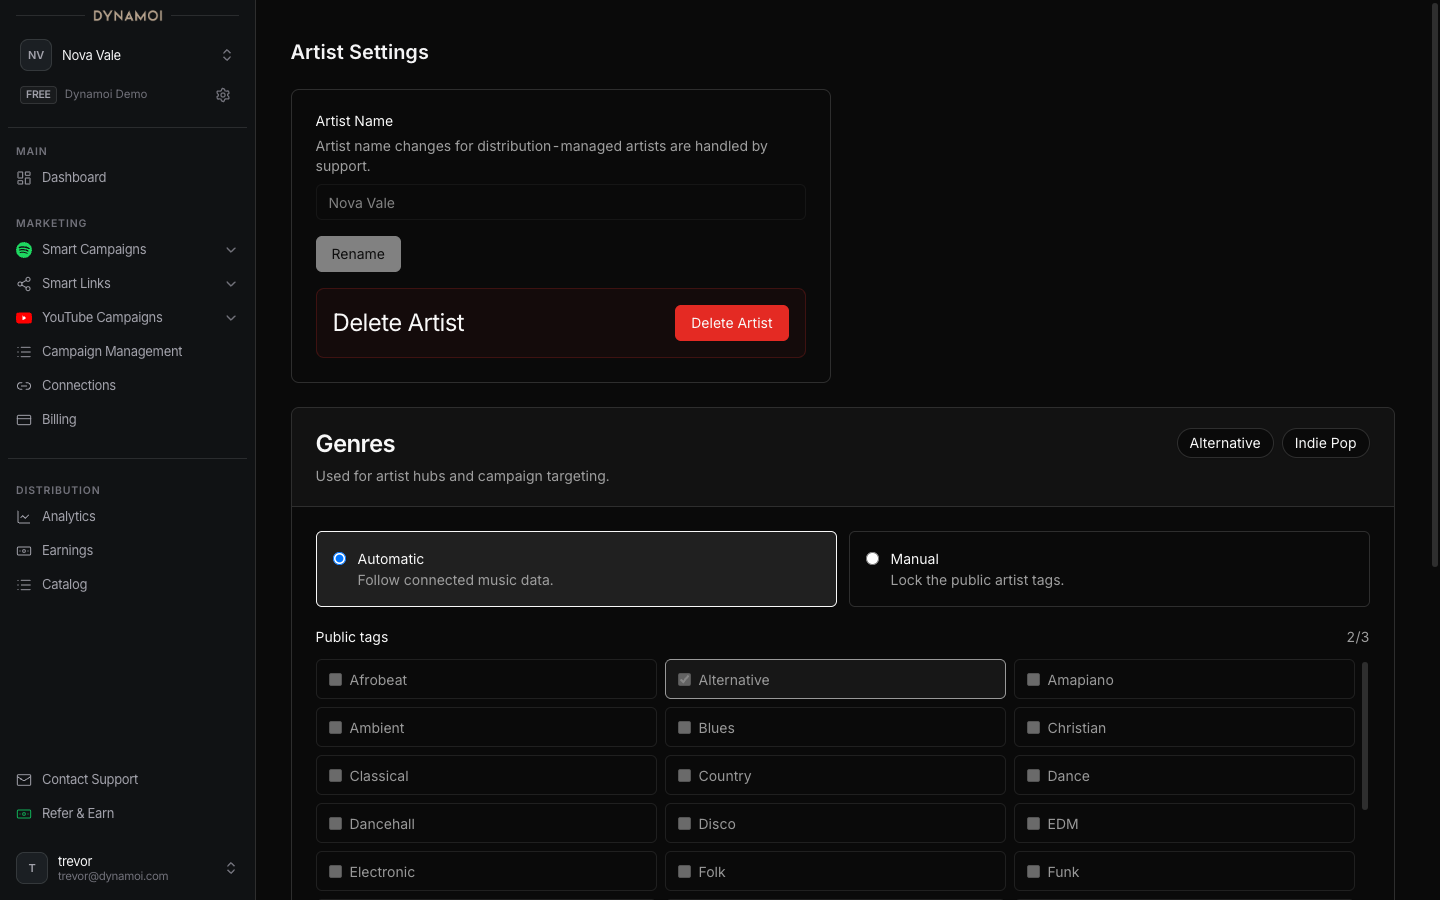Click the Artist Name input field
Viewport: 1440px width, 900px height.
[561, 202]
